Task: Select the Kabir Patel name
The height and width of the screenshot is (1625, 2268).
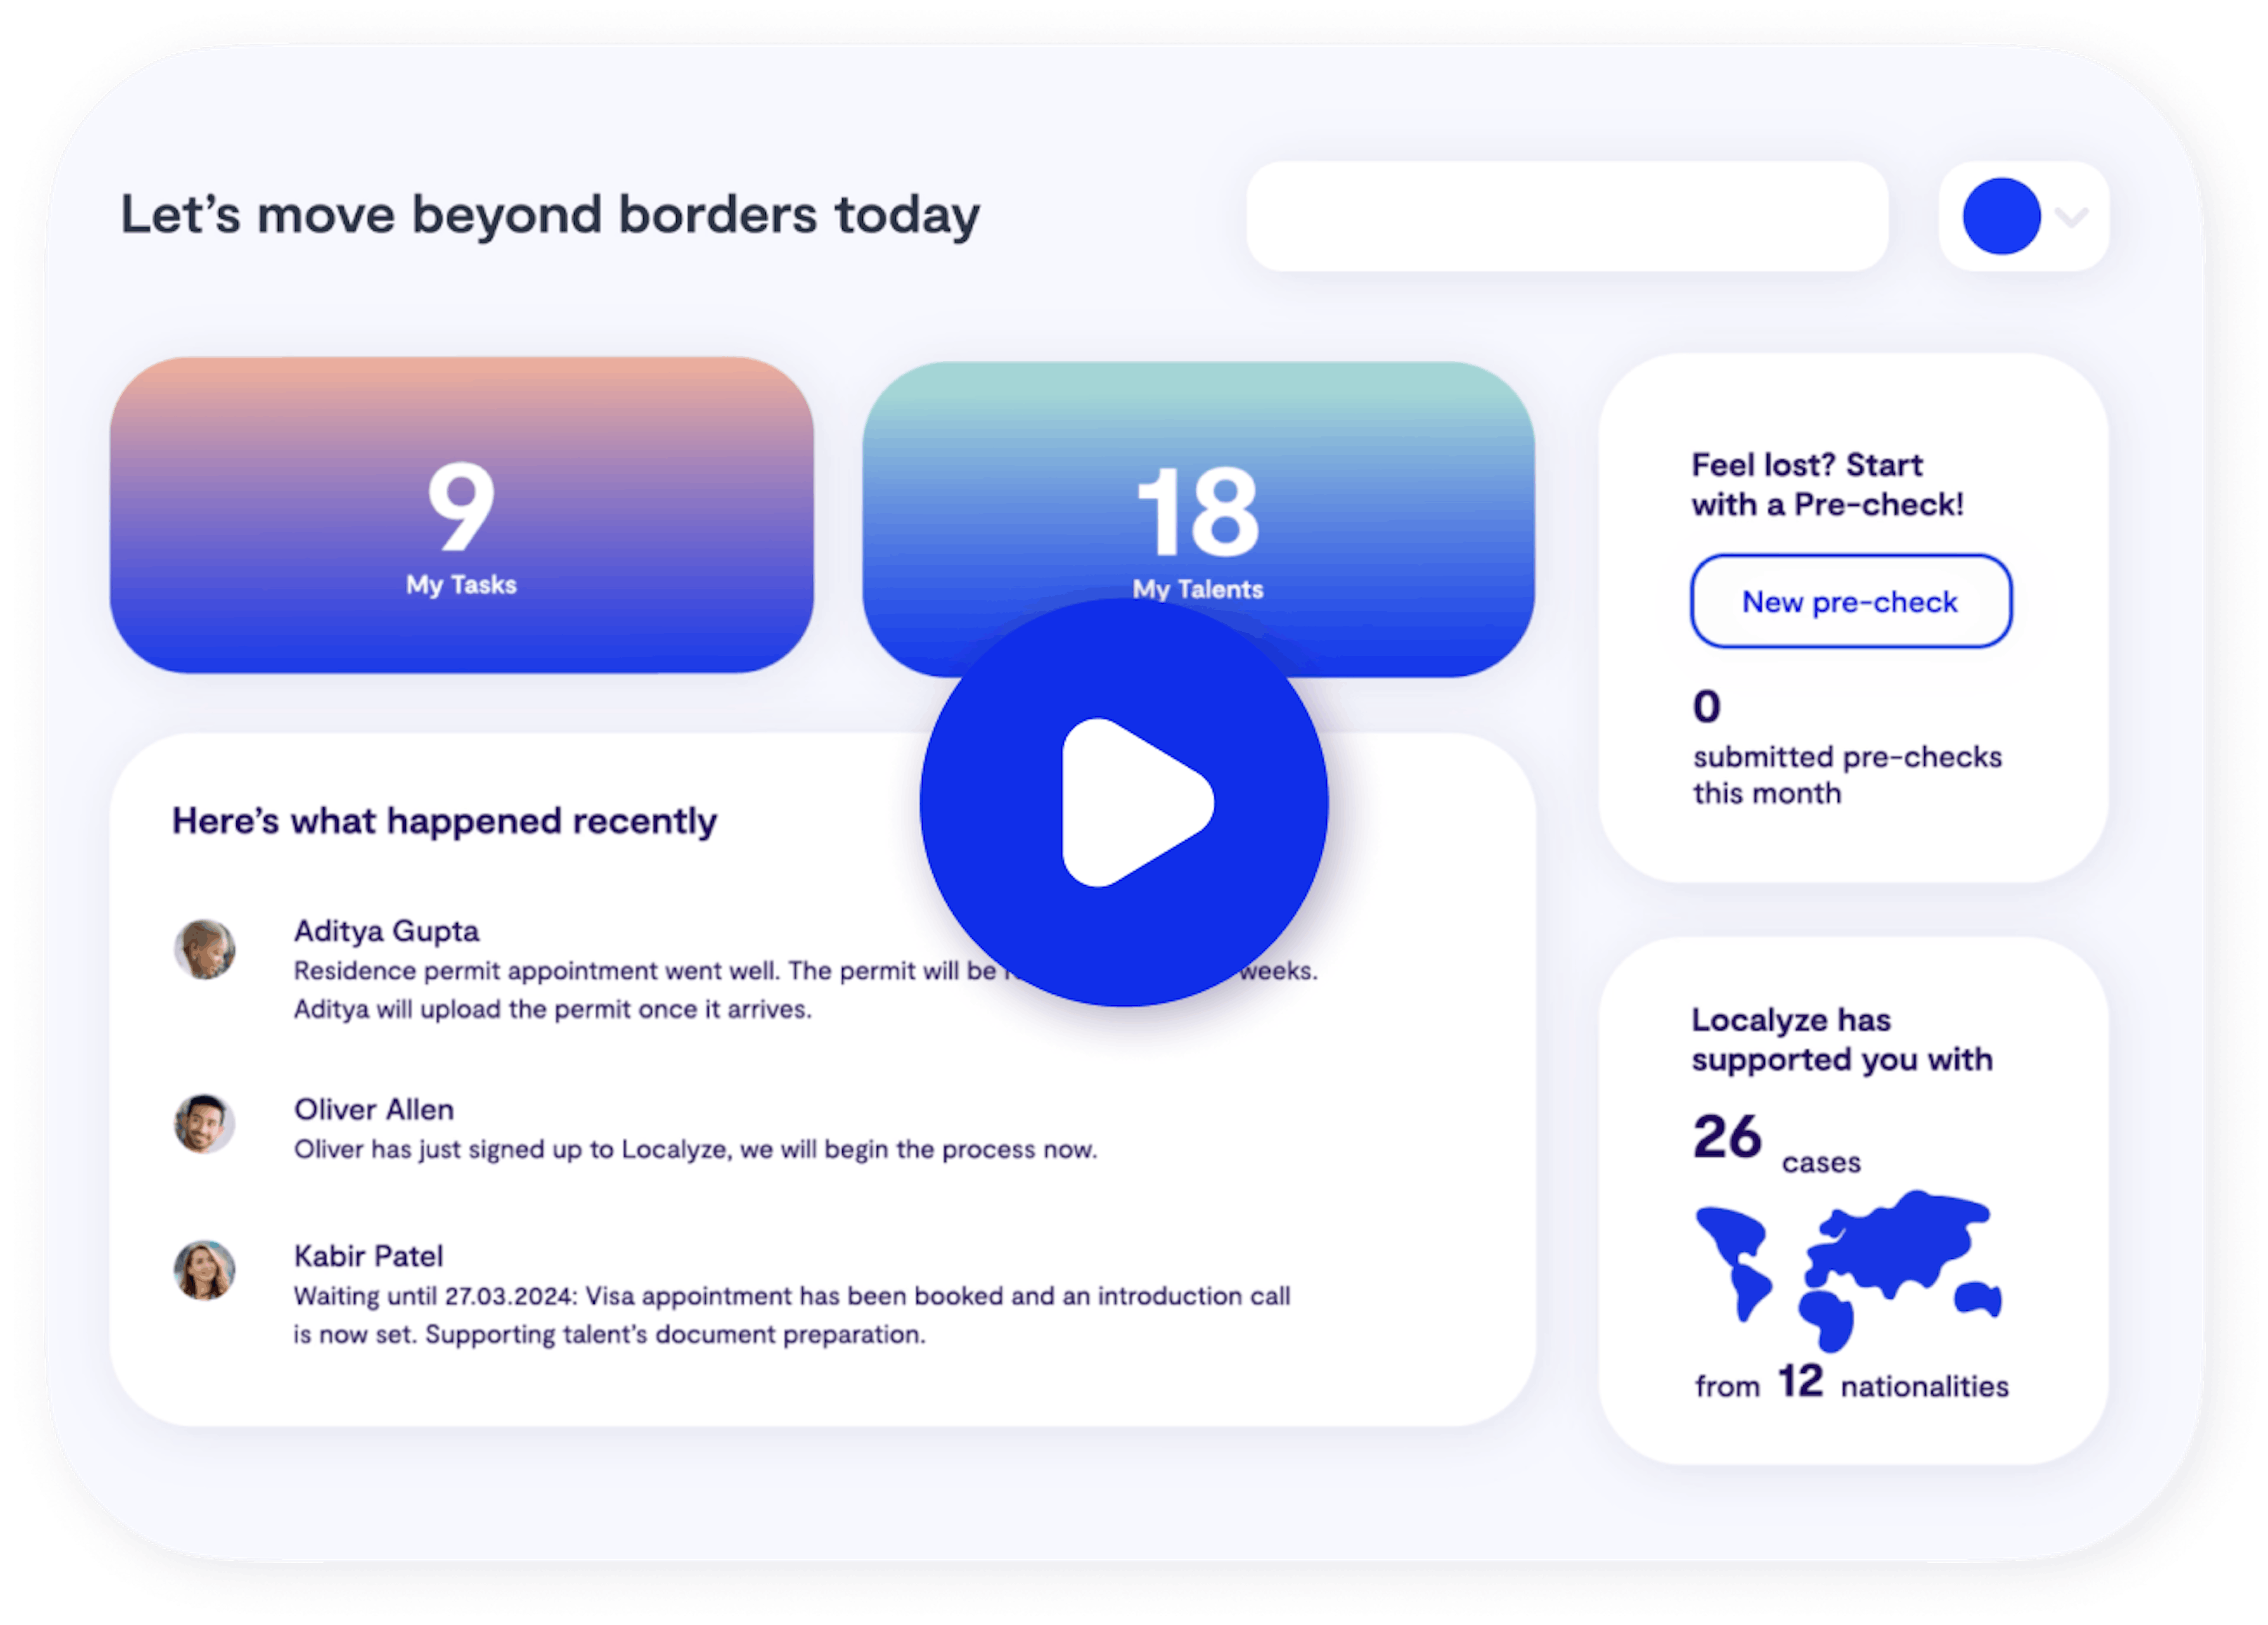Action: [x=368, y=1256]
